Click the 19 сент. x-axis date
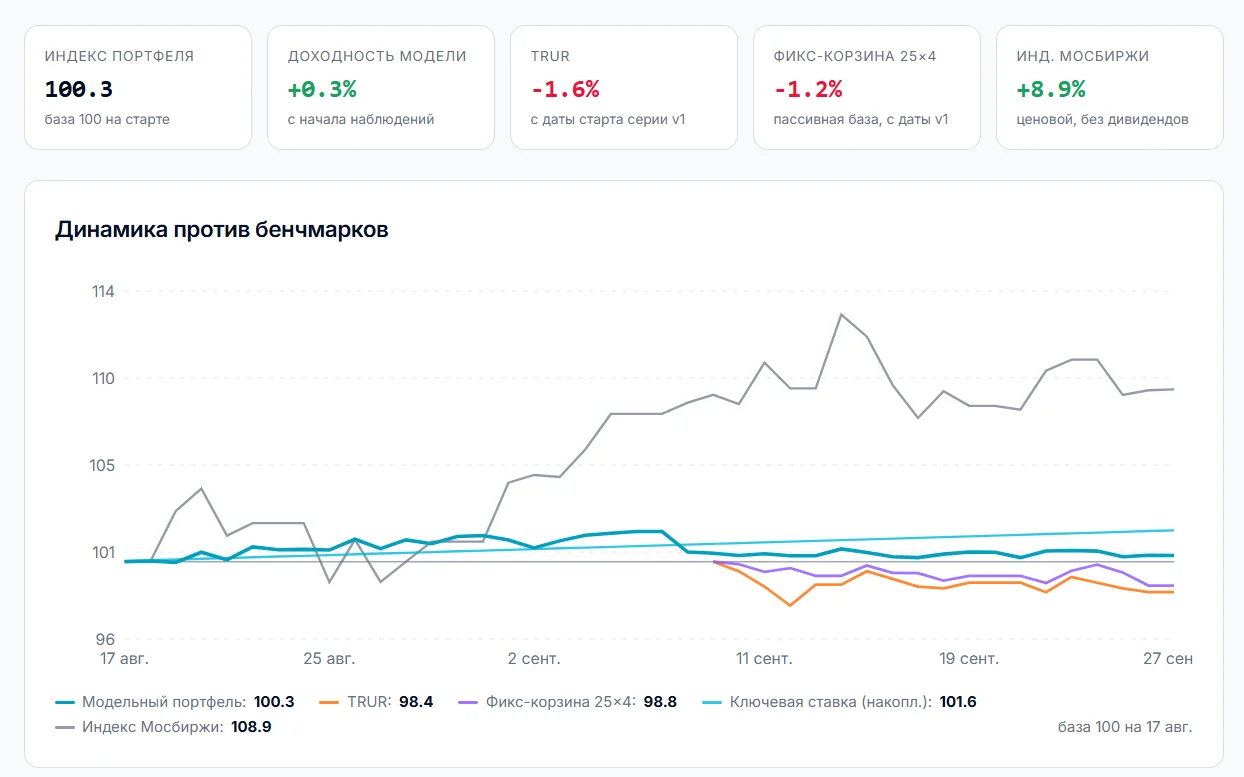This screenshot has height=777, width=1244. click(x=970, y=658)
